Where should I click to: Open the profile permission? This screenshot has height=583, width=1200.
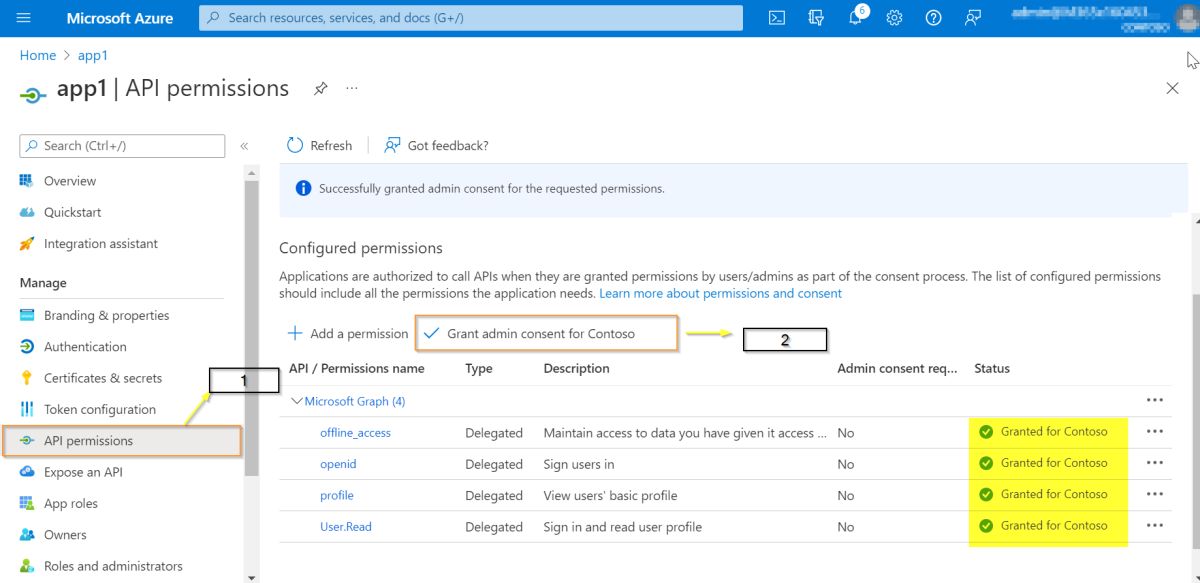coord(337,495)
